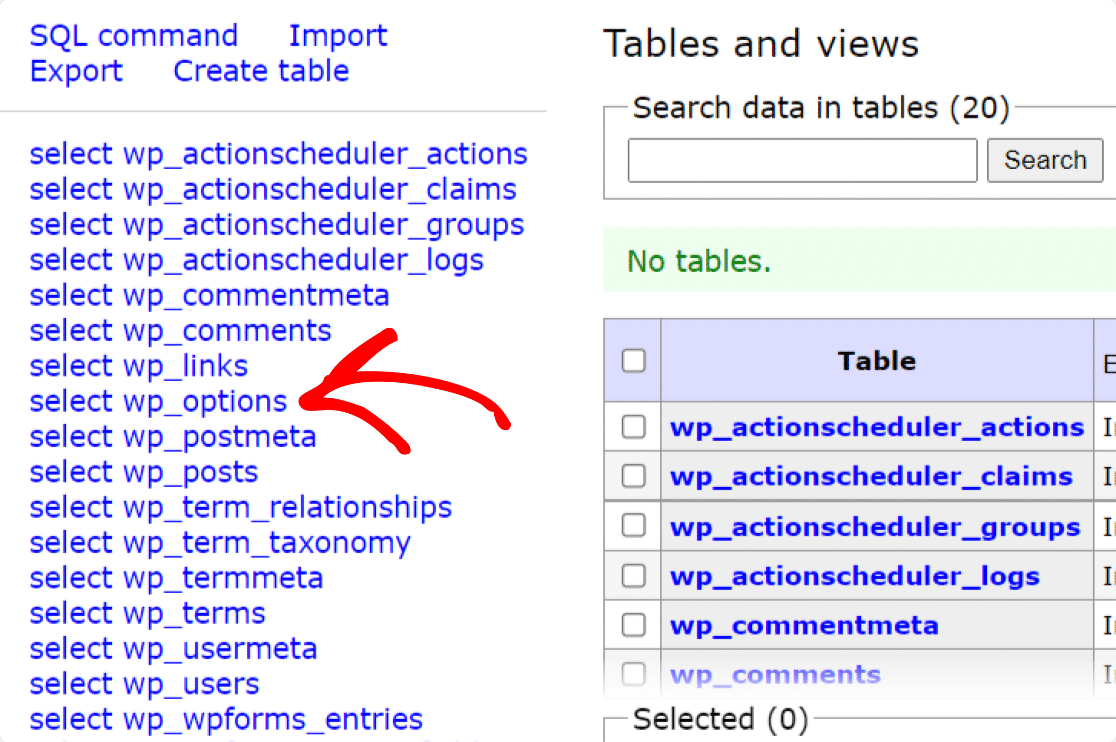Open wp_actionscheduler_actions in the sidebar list
This screenshot has height=742, width=1116.
pyautogui.click(x=325, y=155)
